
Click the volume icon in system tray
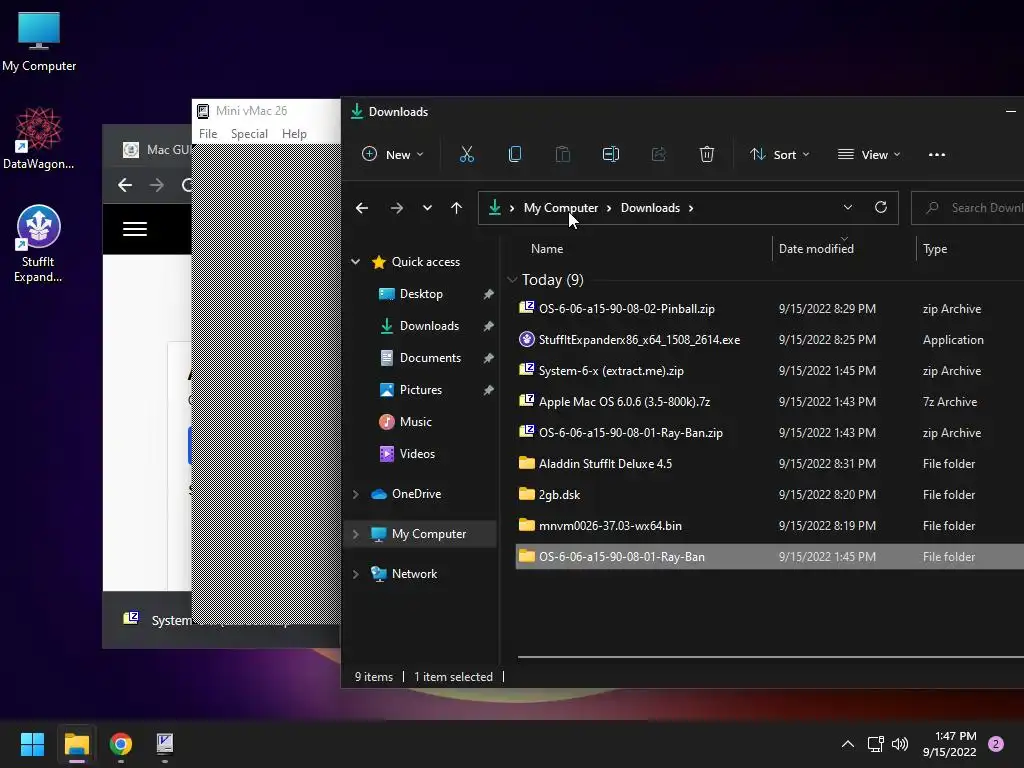pos(900,744)
